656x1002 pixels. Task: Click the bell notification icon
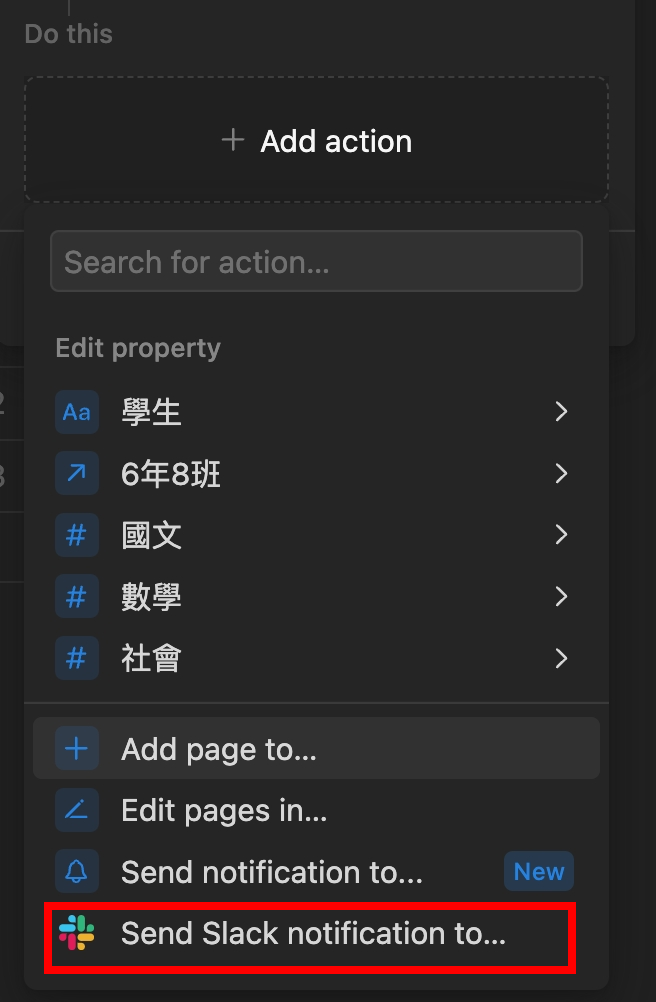pyautogui.click(x=77, y=871)
